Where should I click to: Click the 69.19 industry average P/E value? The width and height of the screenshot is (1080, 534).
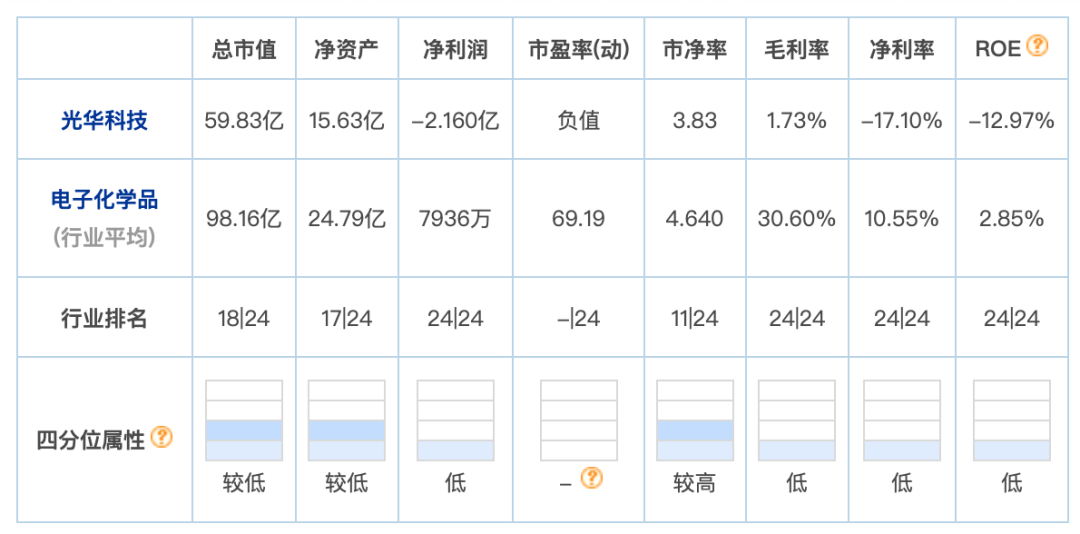pos(579,218)
